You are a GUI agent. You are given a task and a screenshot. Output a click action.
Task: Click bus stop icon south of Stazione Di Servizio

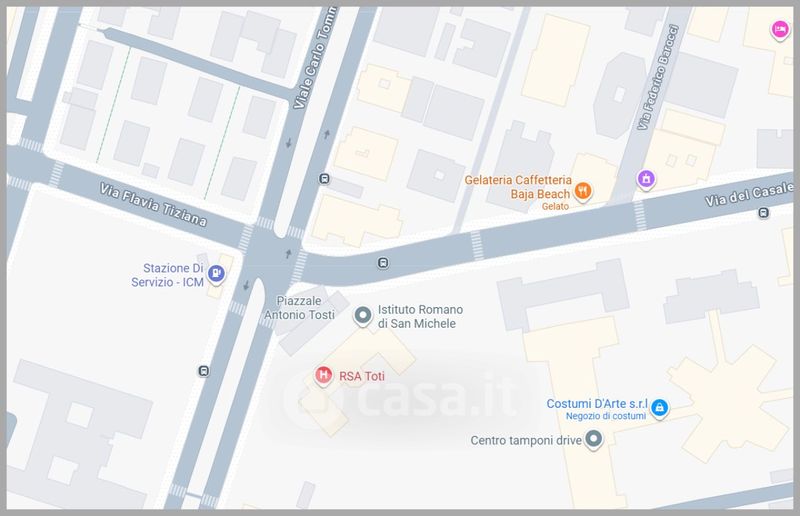click(x=204, y=371)
